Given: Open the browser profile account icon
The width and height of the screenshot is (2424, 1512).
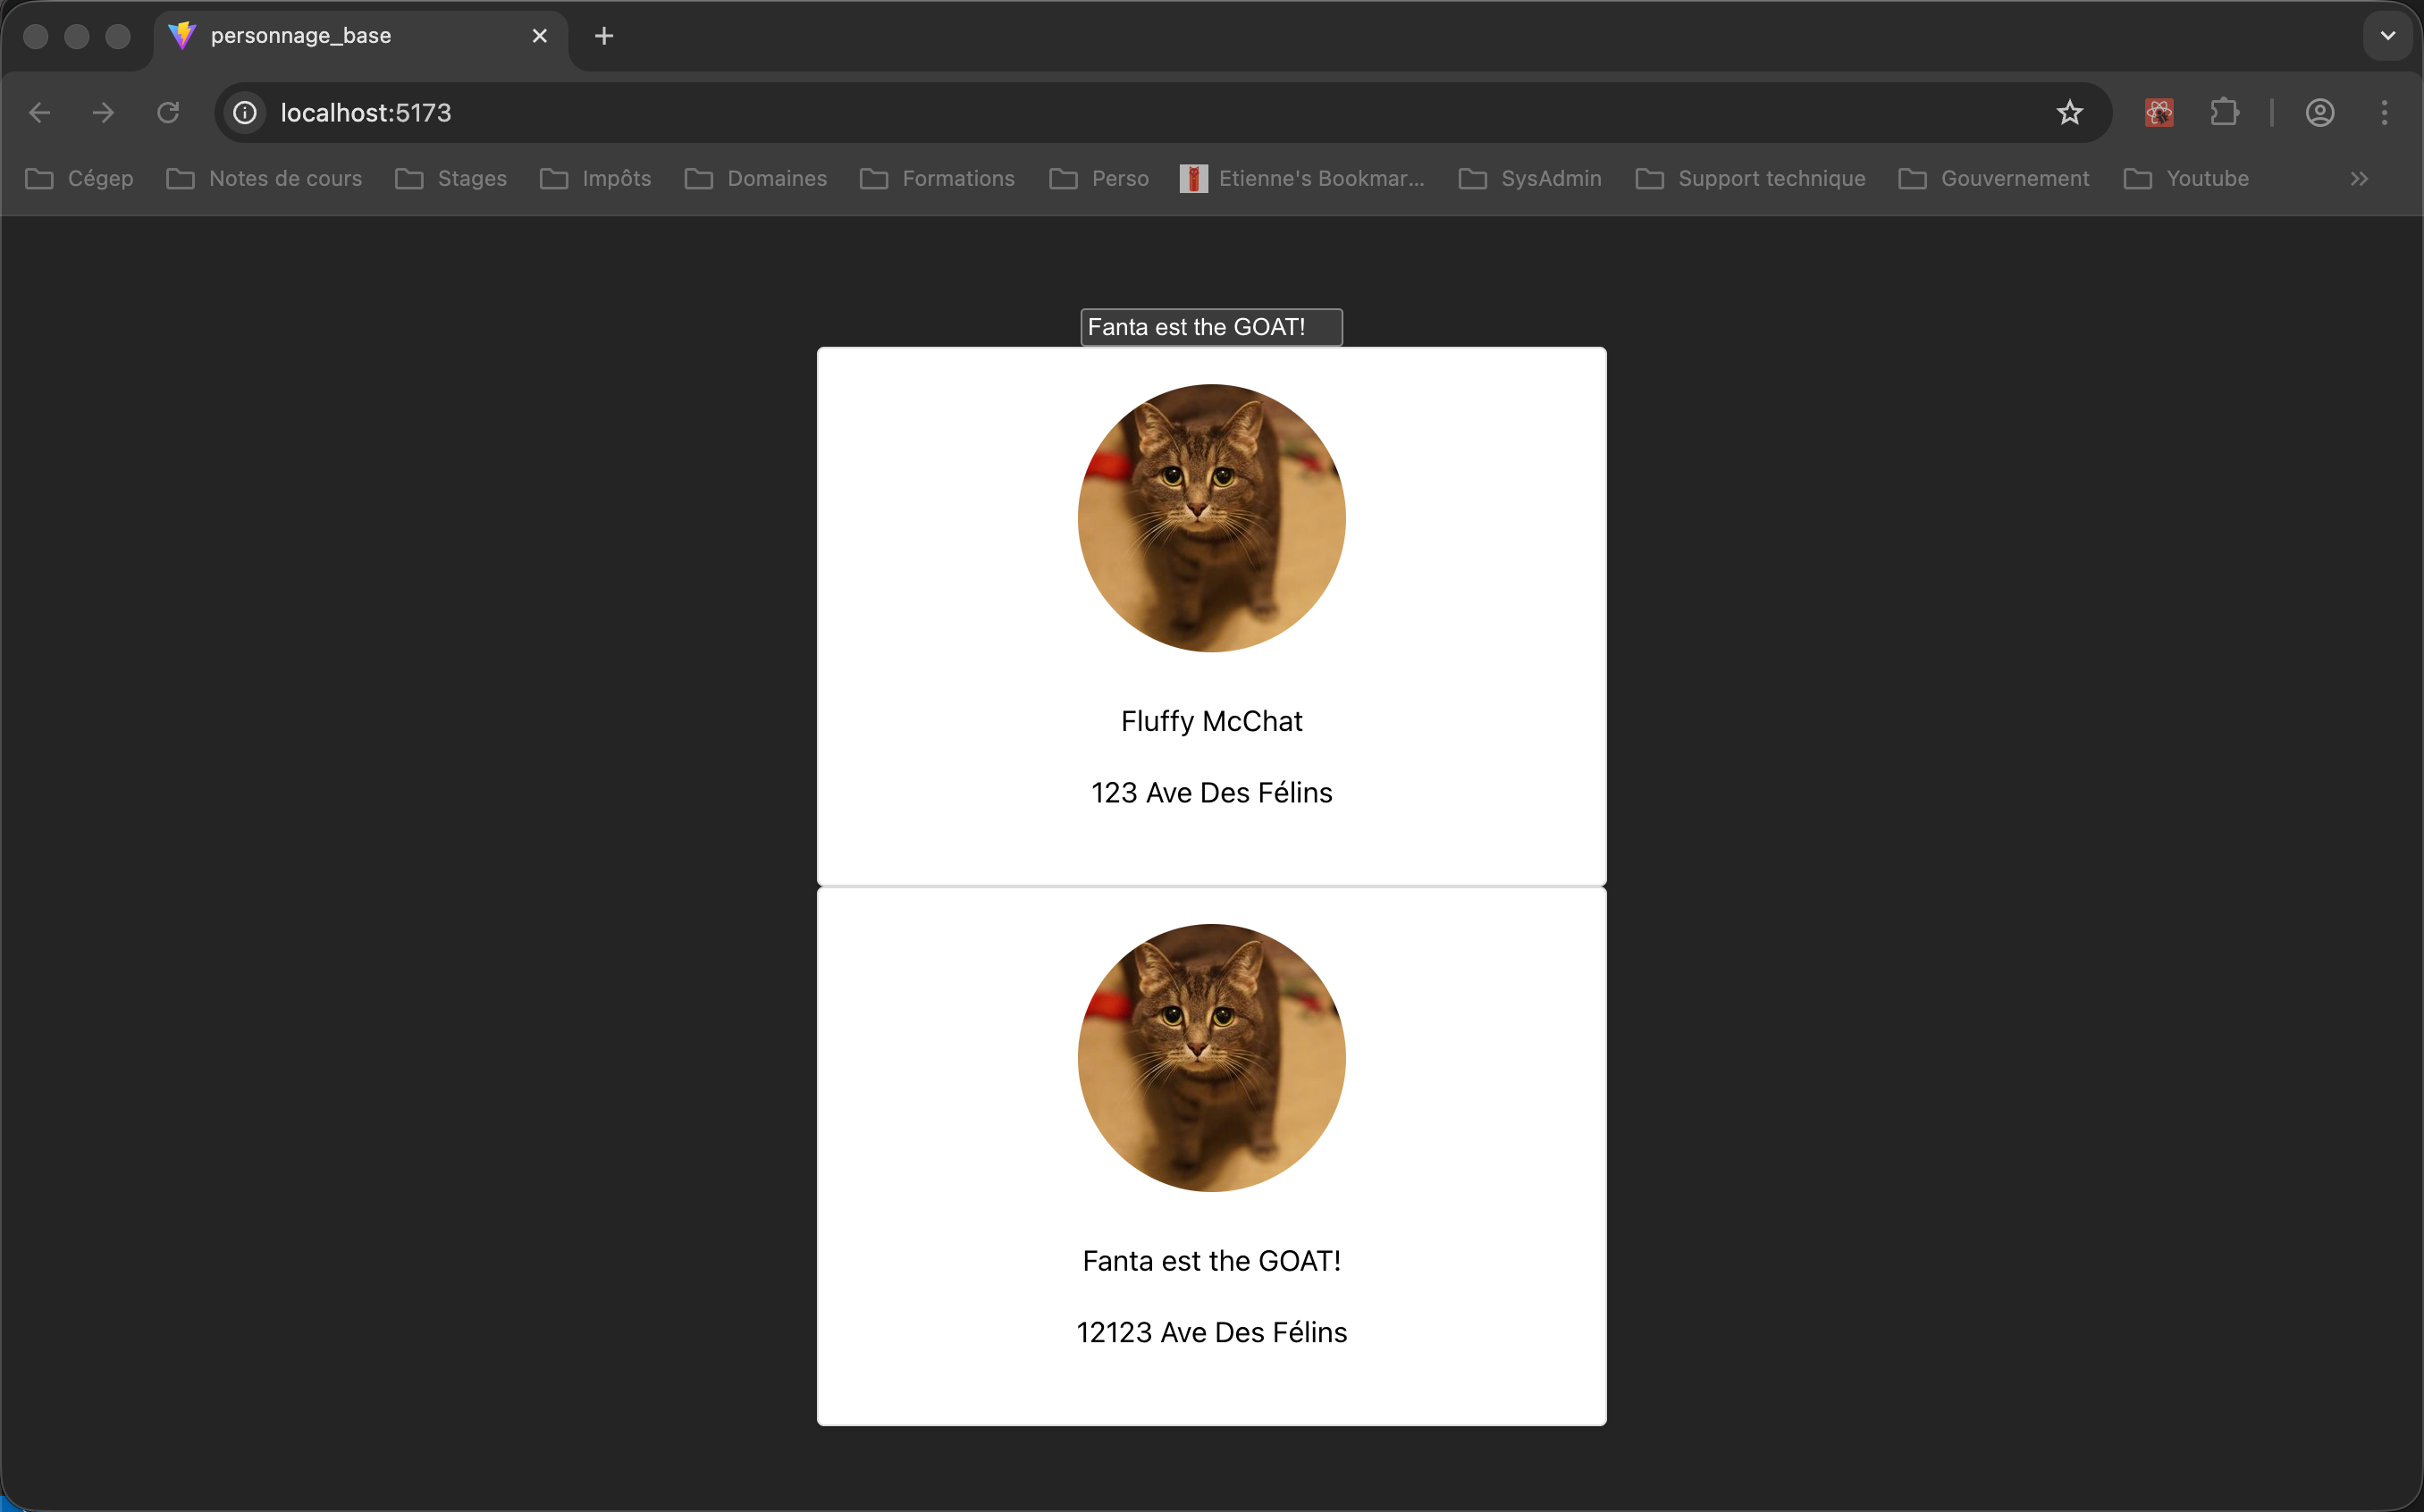Looking at the screenshot, I should pyautogui.click(x=2320, y=112).
